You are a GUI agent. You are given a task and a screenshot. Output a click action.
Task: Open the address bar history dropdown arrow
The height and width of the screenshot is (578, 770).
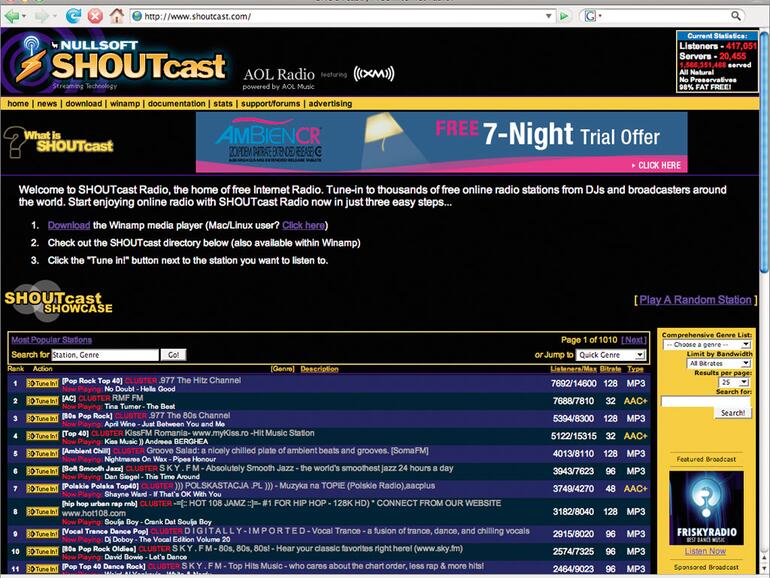(549, 16)
